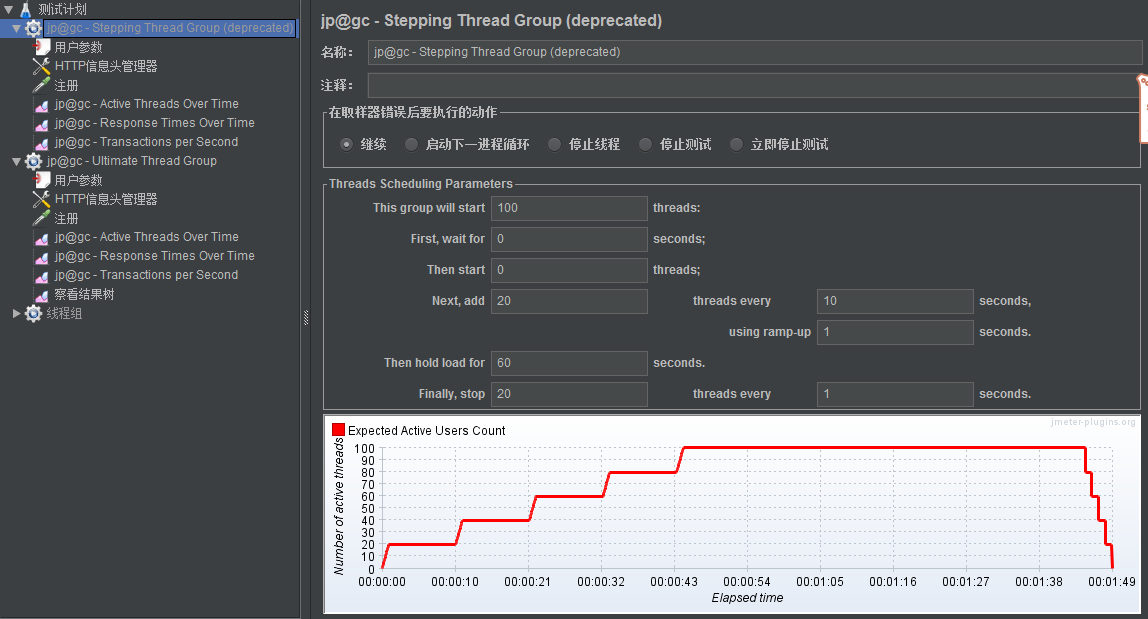Click the Ultimate Thread Group gear icon

click(33, 161)
